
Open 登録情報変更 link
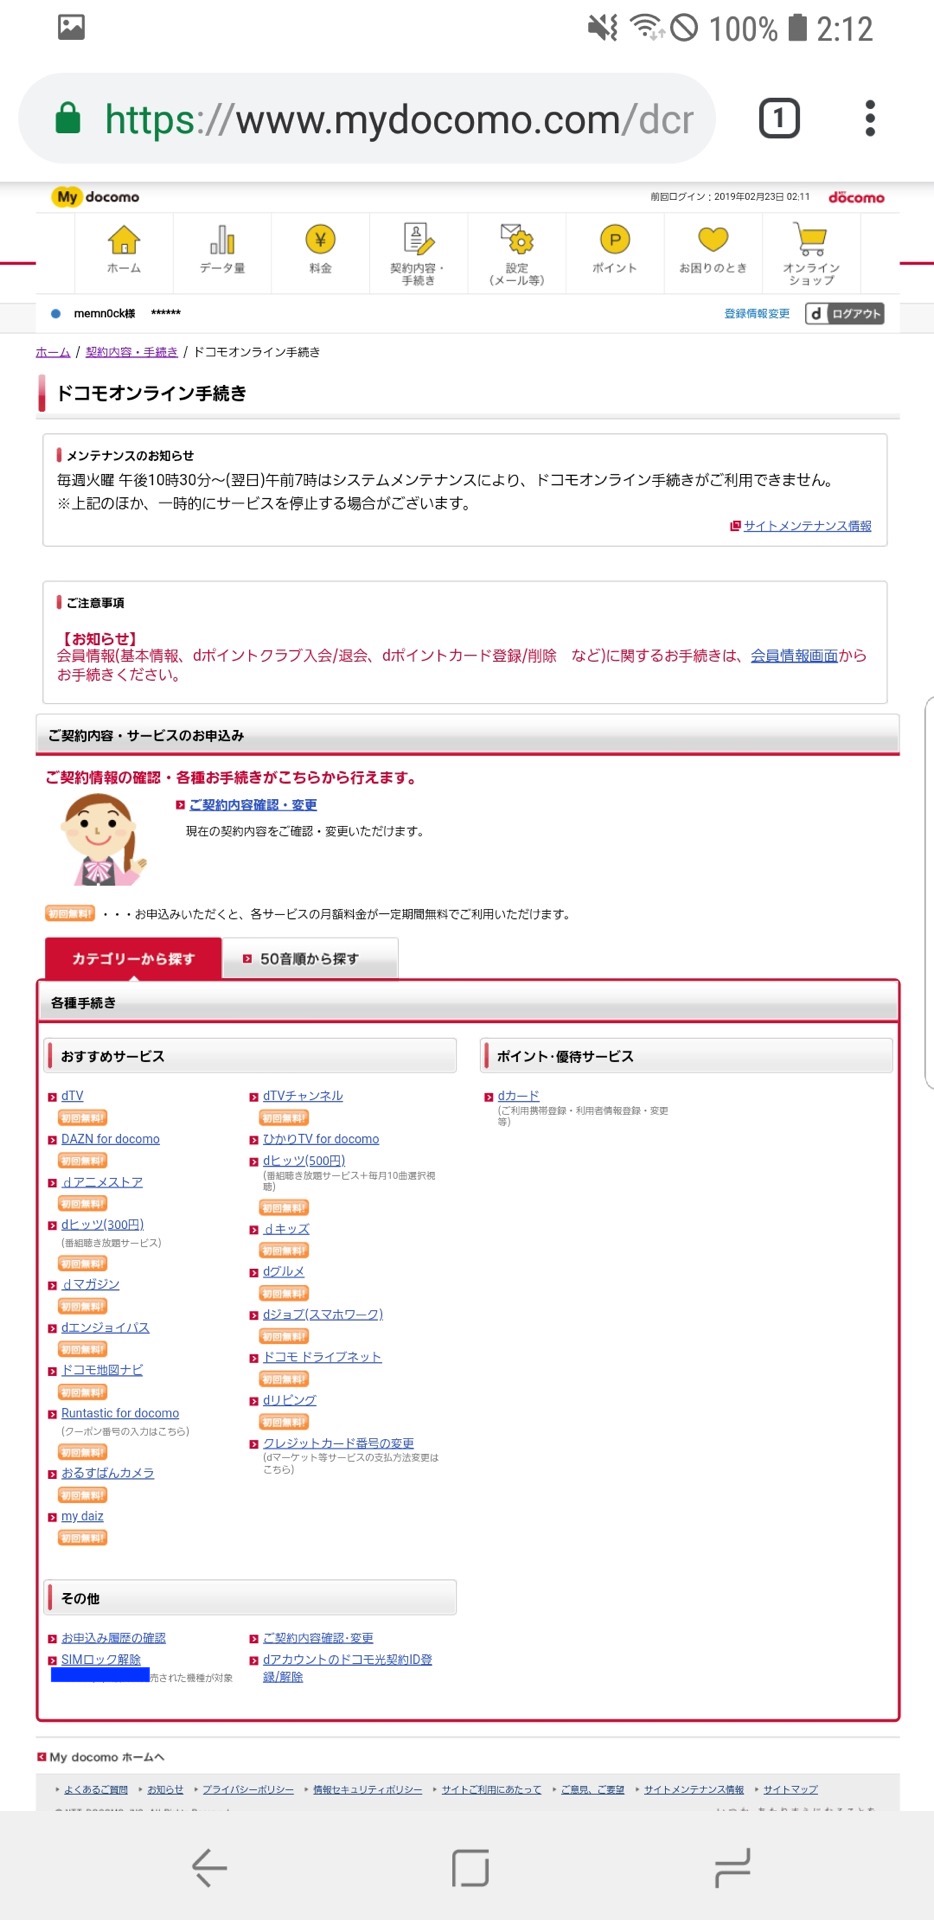click(x=757, y=314)
